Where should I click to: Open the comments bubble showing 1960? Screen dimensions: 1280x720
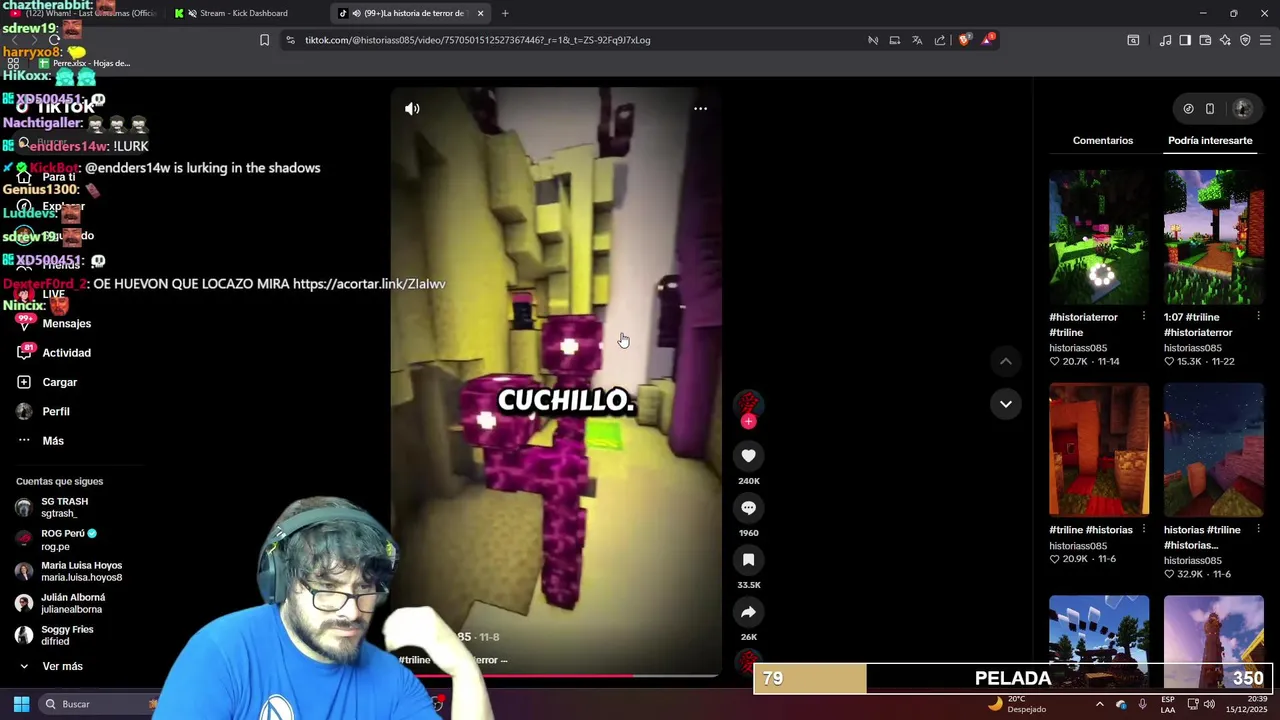[x=748, y=508]
